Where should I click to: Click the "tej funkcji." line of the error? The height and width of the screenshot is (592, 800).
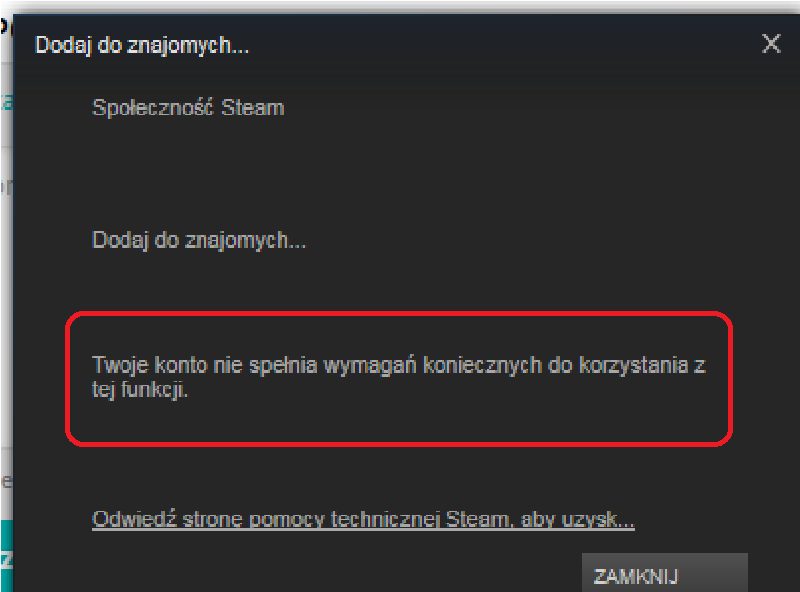point(140,390)
